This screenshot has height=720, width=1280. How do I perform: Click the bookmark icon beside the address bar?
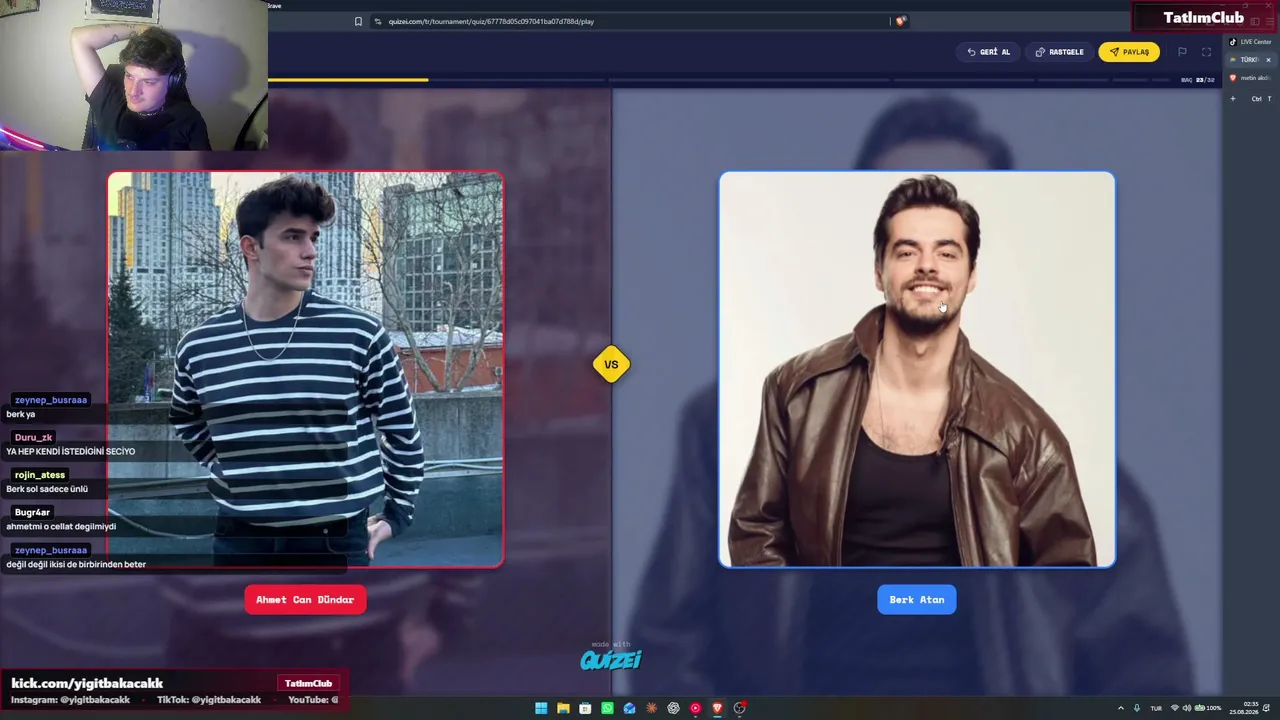(x=358, y=21)
